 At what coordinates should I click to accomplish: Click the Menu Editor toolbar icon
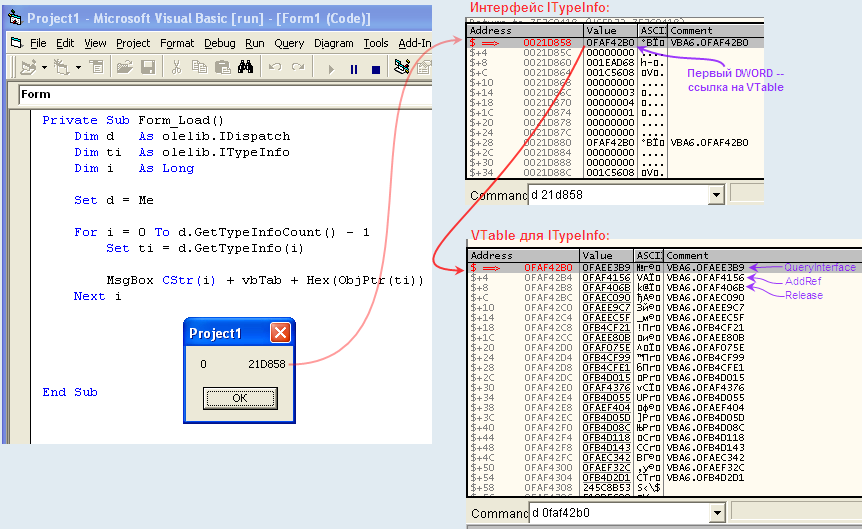[96, 68]
